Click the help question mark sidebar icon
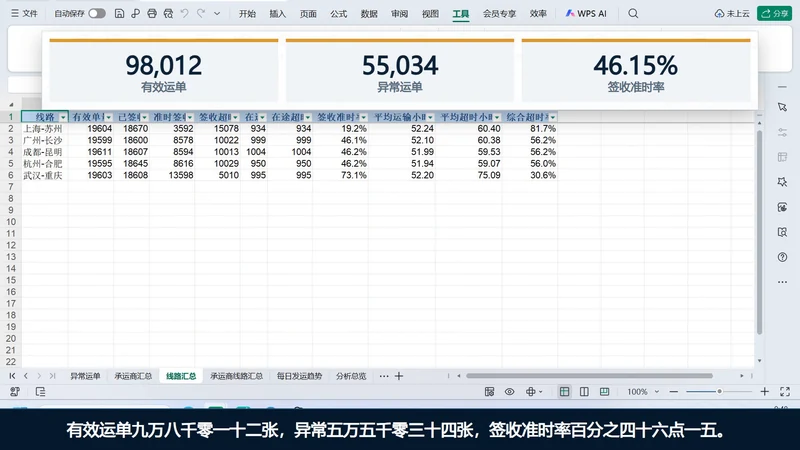The image size is (800, 450). pos(782,257)
